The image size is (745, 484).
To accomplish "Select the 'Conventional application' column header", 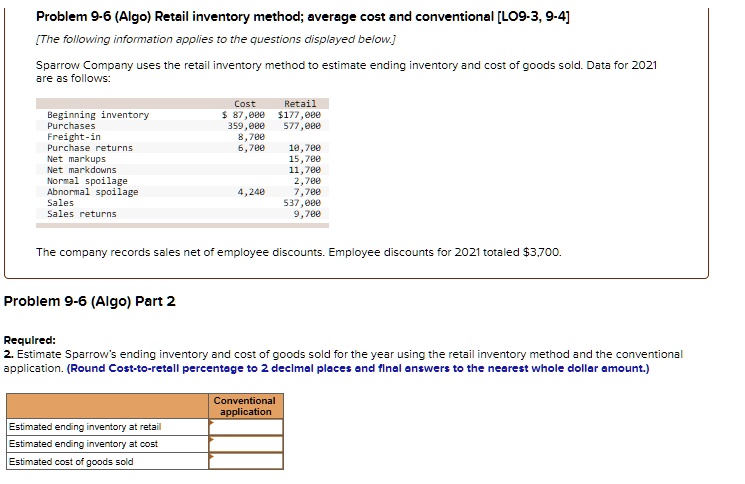I will (x=245, y=406).
